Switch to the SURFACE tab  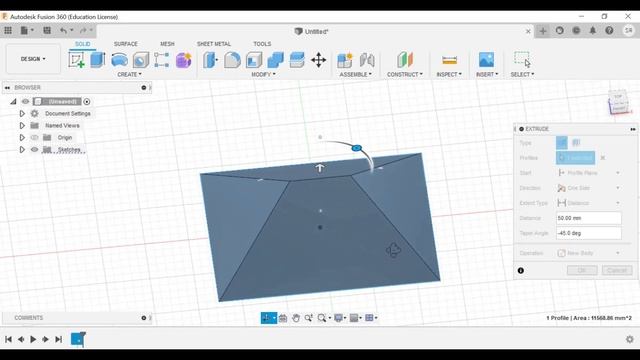pos(126,44)
